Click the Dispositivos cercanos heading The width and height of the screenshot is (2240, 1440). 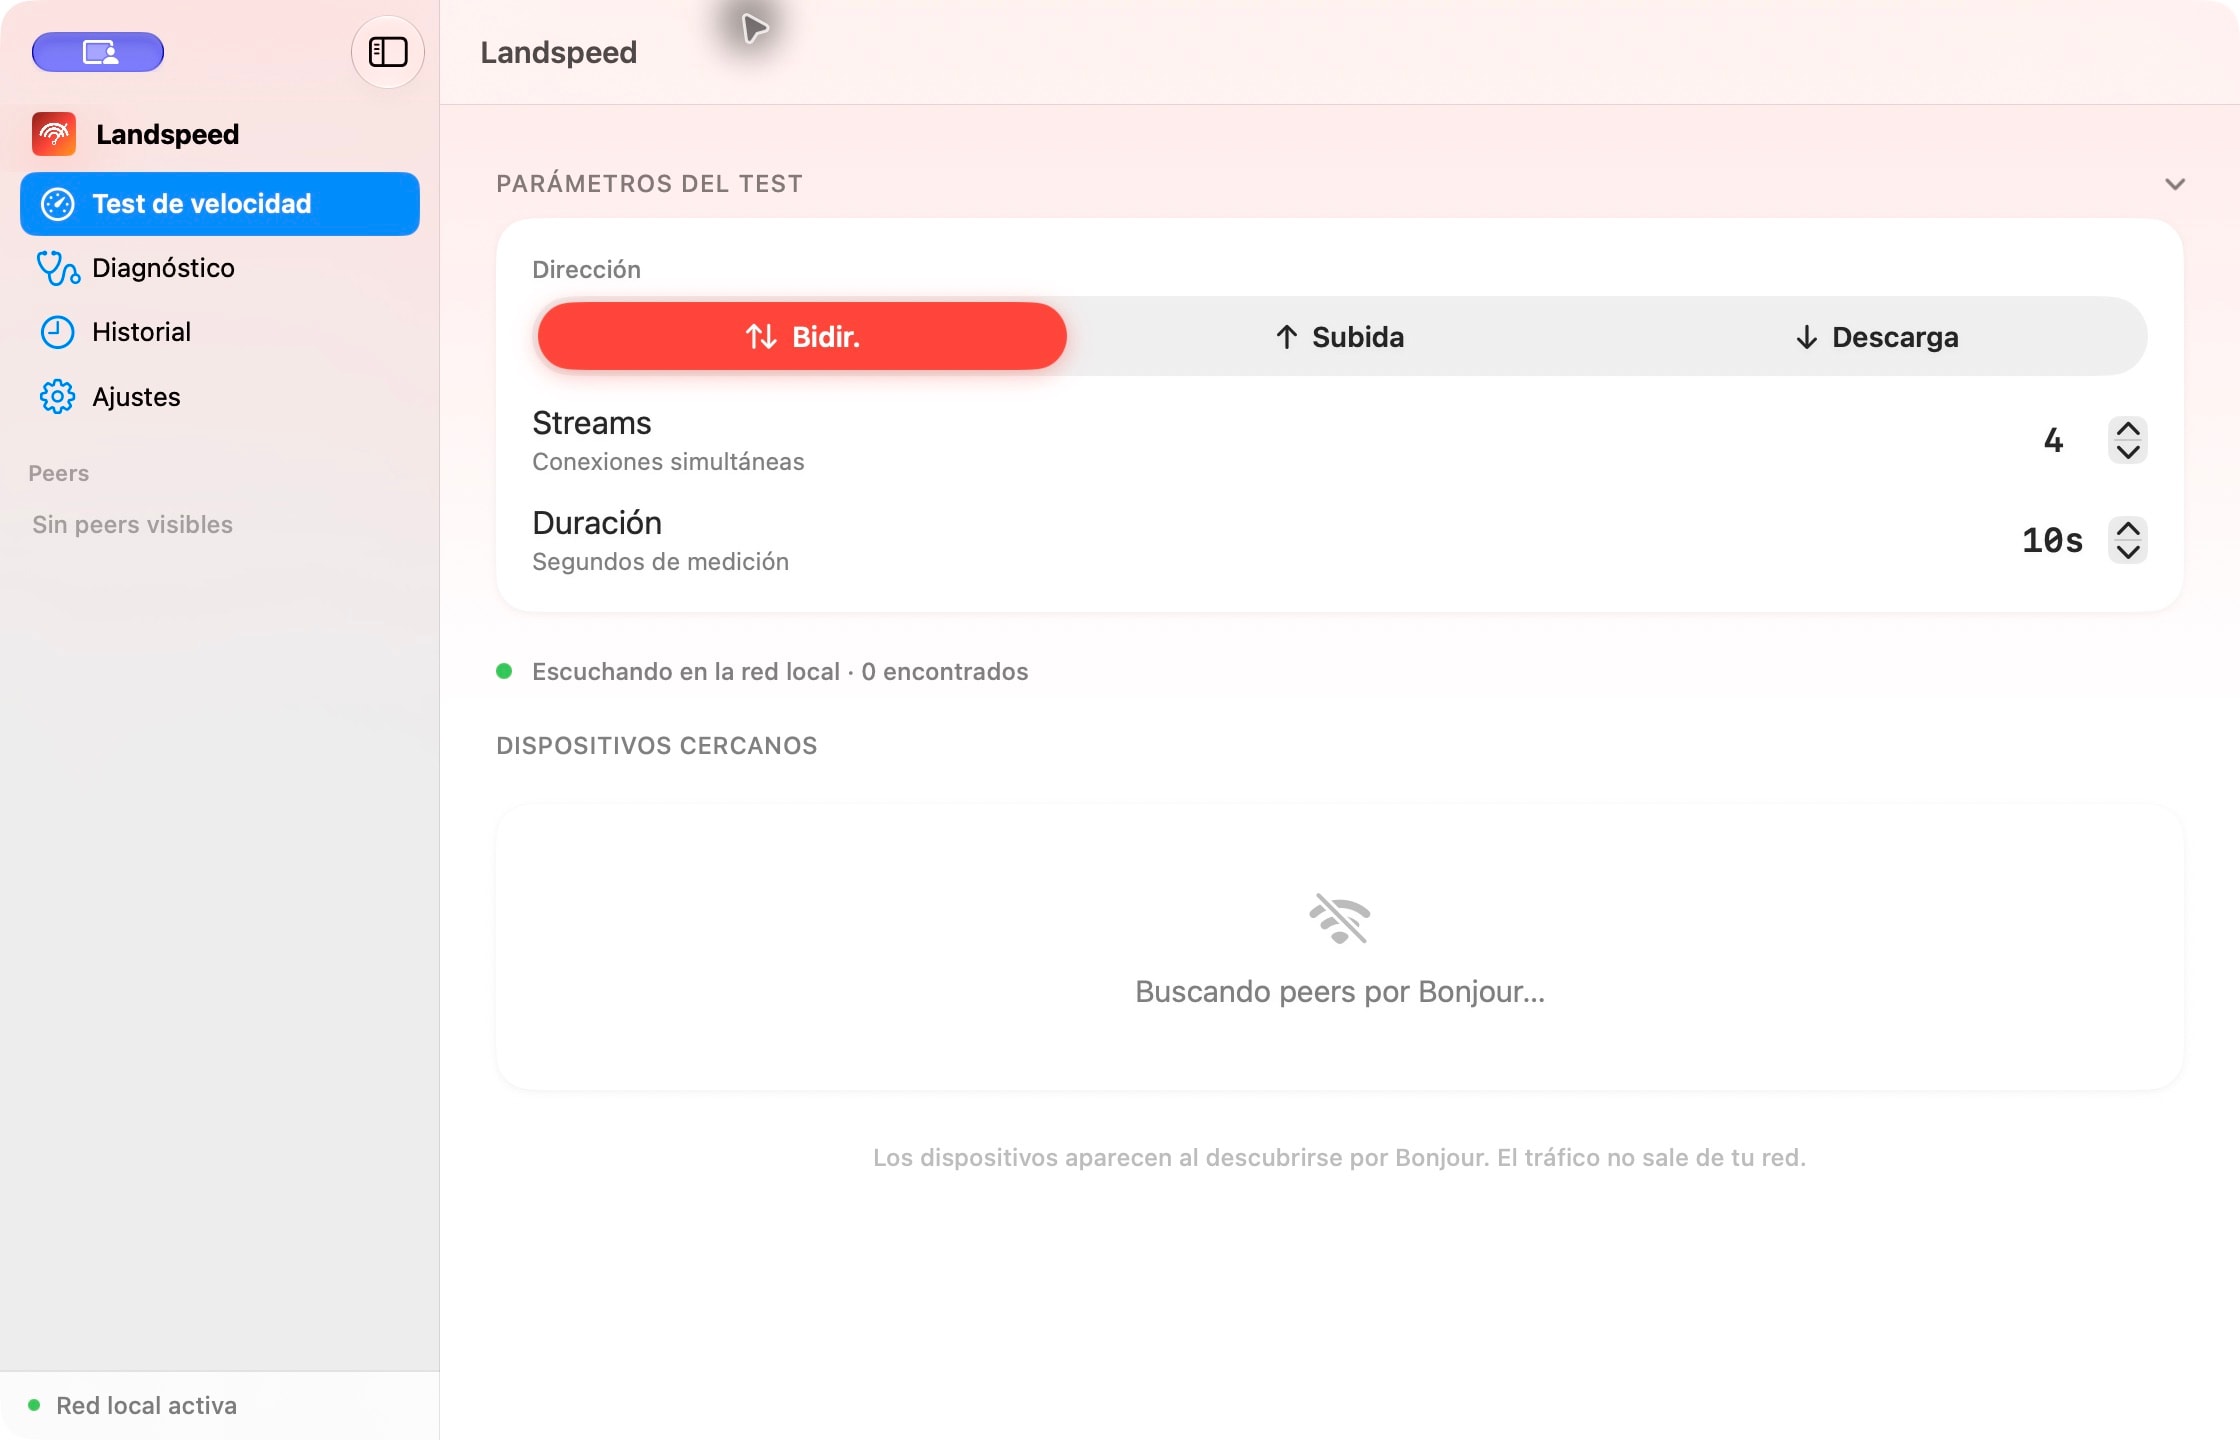(657, 745)
